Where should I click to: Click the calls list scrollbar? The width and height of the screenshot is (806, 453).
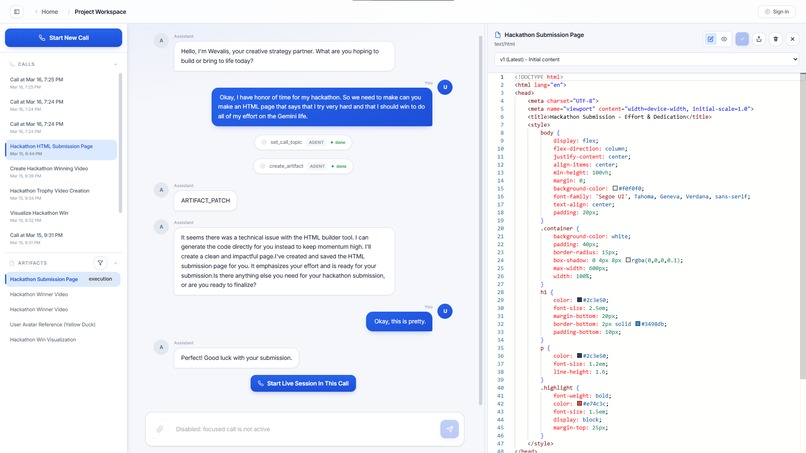pyautogui.click(x=121, y=142)
